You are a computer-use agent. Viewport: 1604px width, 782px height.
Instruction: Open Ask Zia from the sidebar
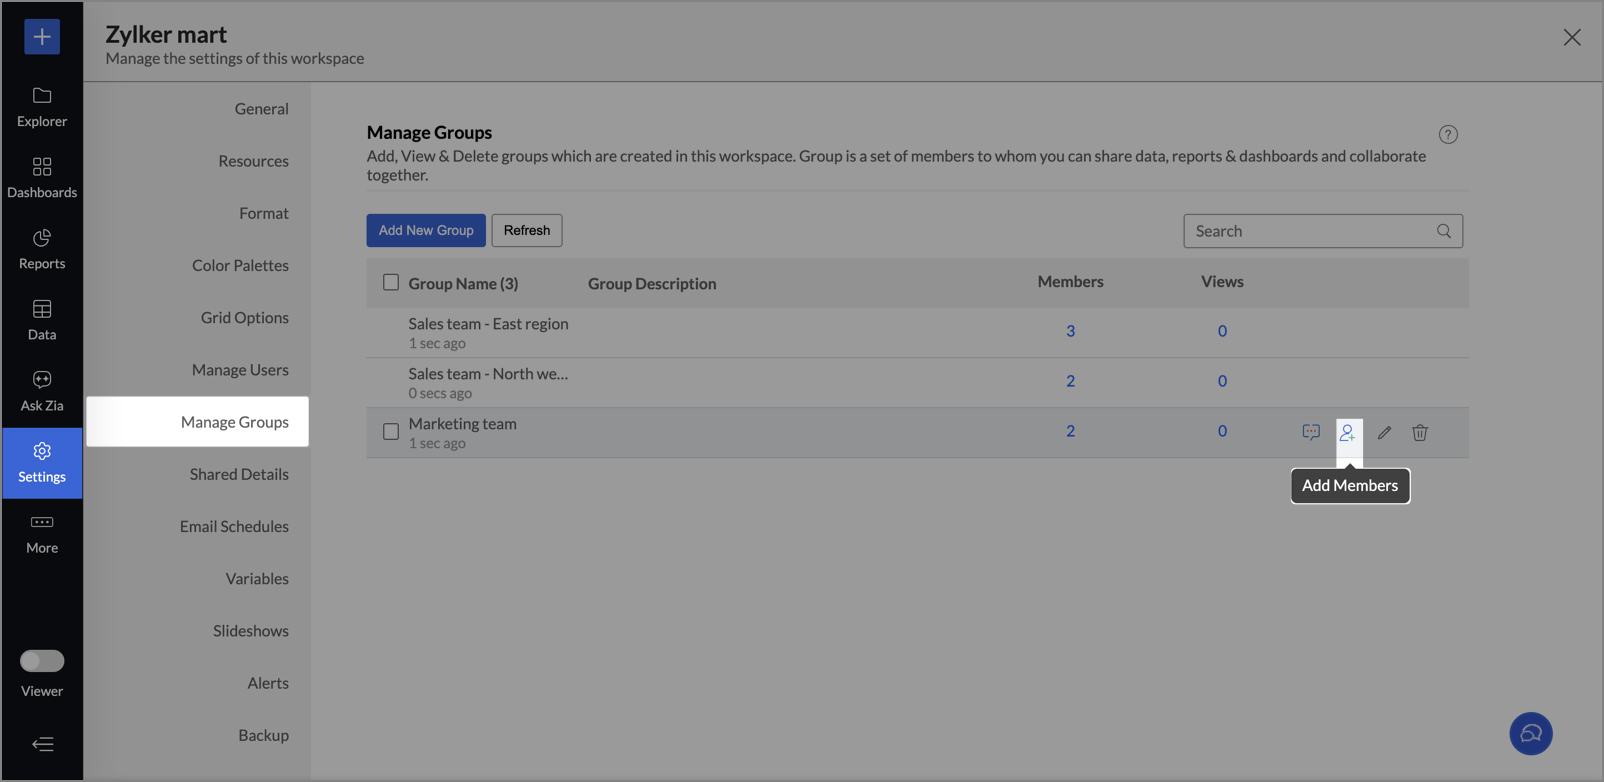[42, 390]
